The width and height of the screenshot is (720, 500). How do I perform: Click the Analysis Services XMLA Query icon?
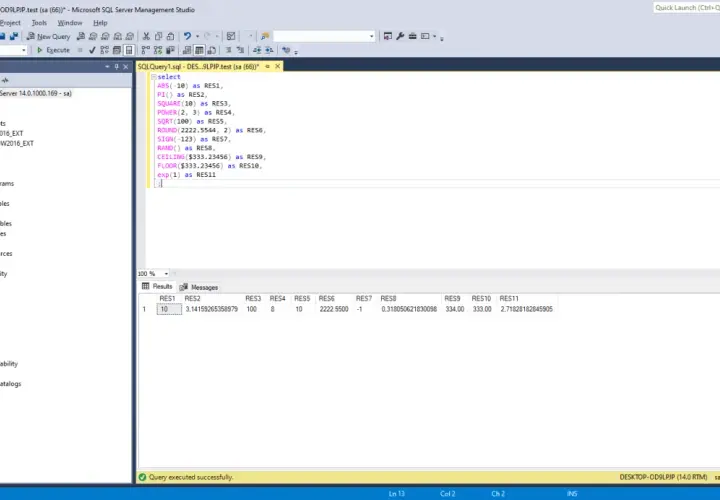118,36
